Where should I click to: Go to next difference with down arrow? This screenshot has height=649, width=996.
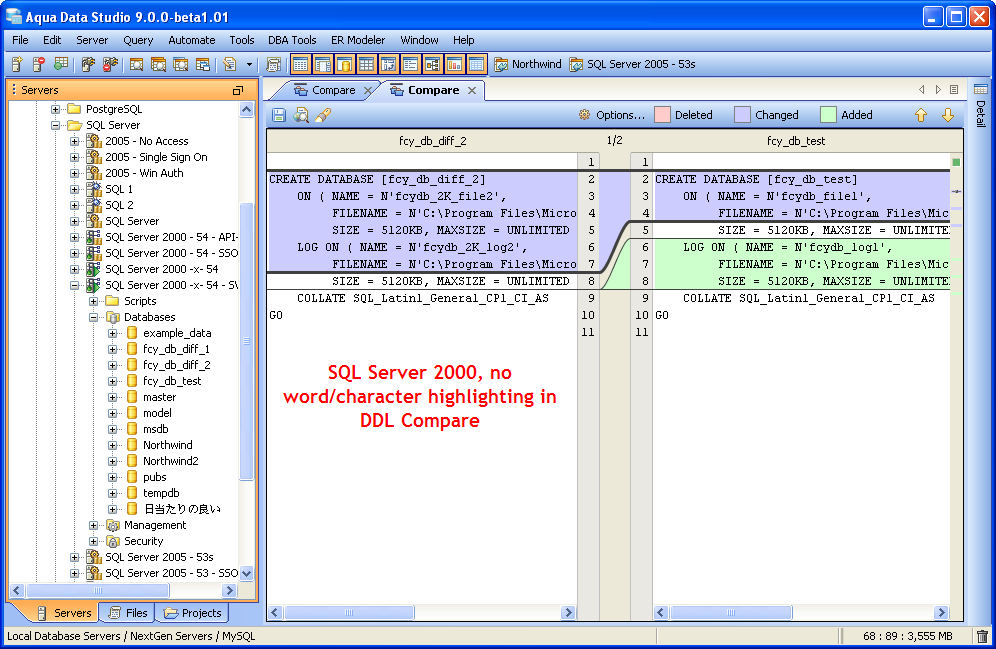click(948, 115)
